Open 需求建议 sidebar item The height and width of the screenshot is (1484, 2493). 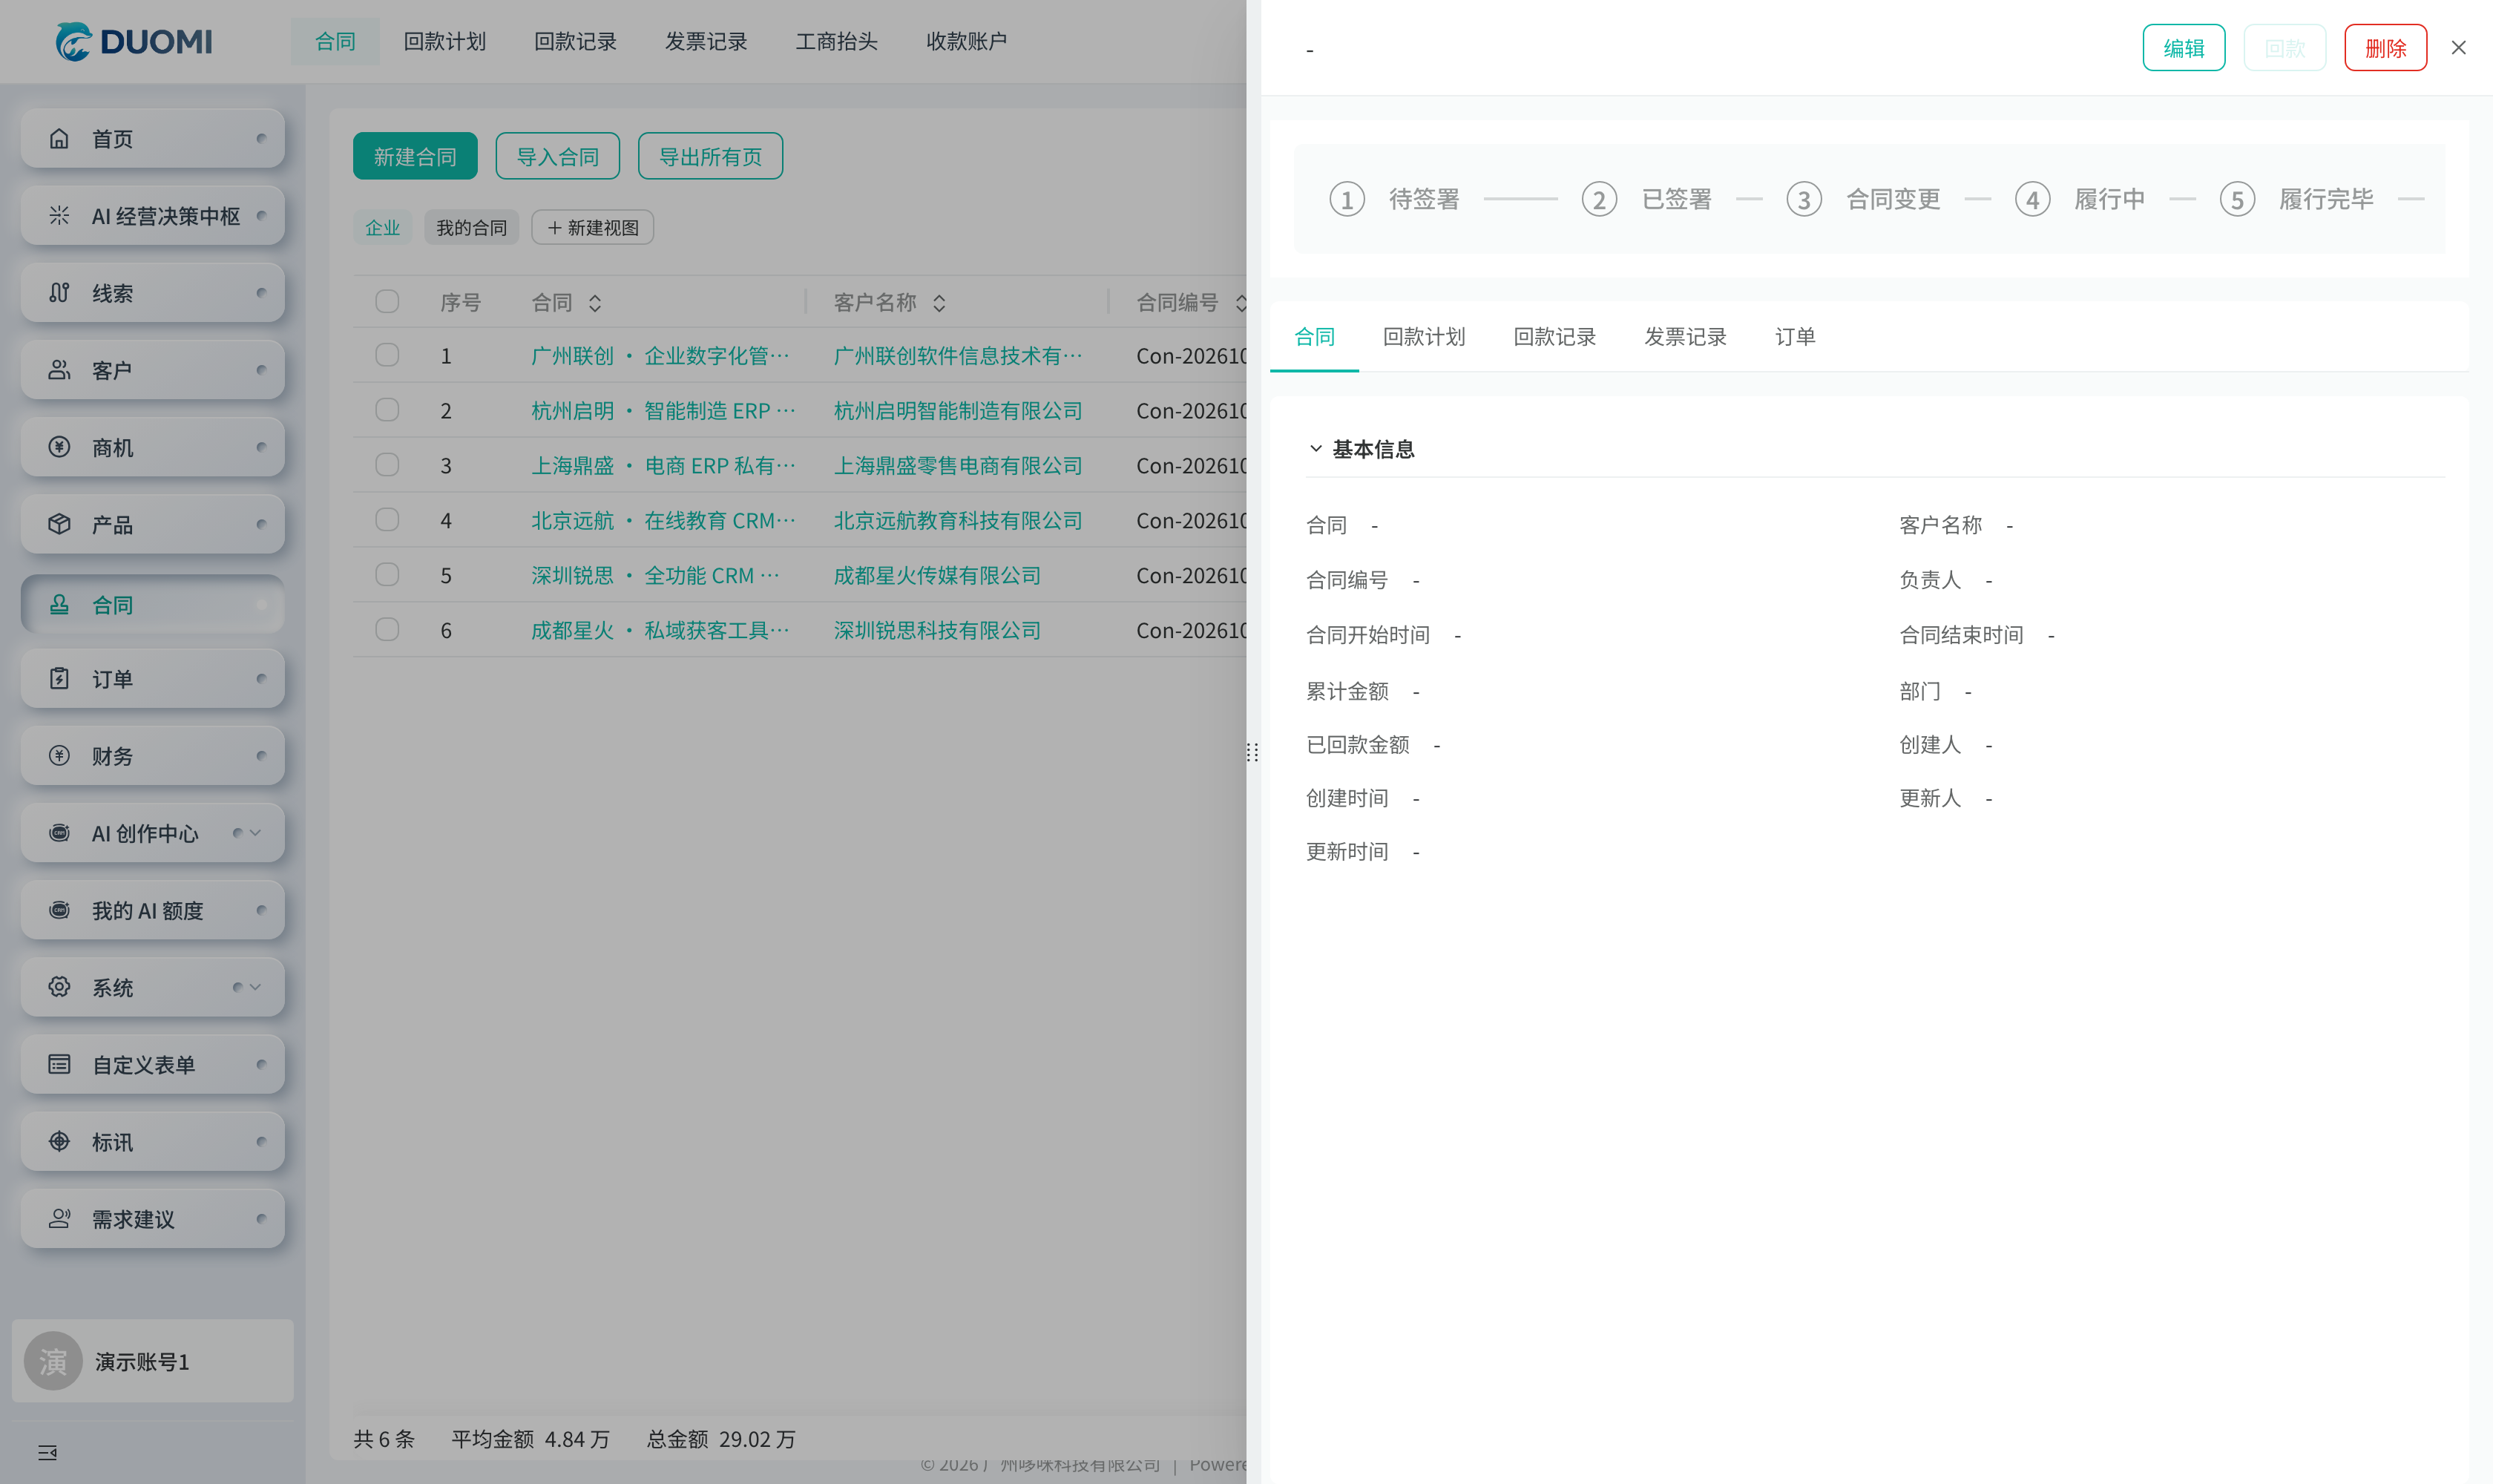click(x=152, y=1219)
